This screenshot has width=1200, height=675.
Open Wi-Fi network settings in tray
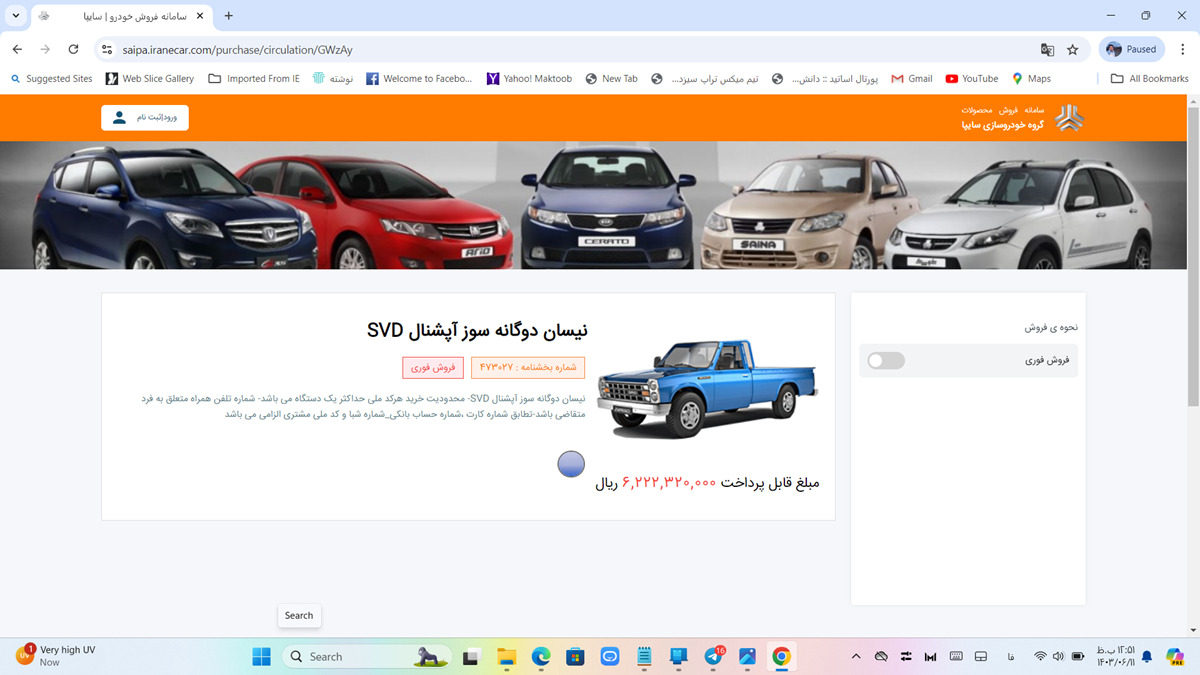(1040, 656)
